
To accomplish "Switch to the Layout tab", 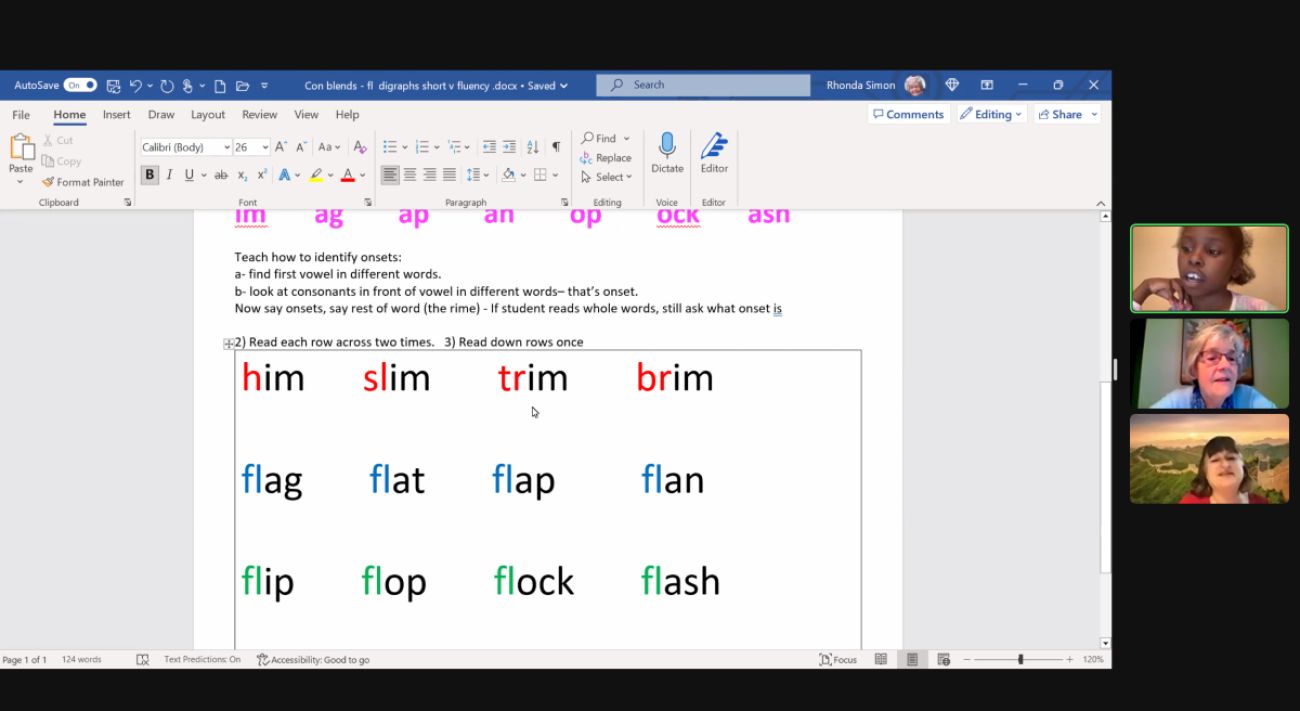I will point(208,115).
